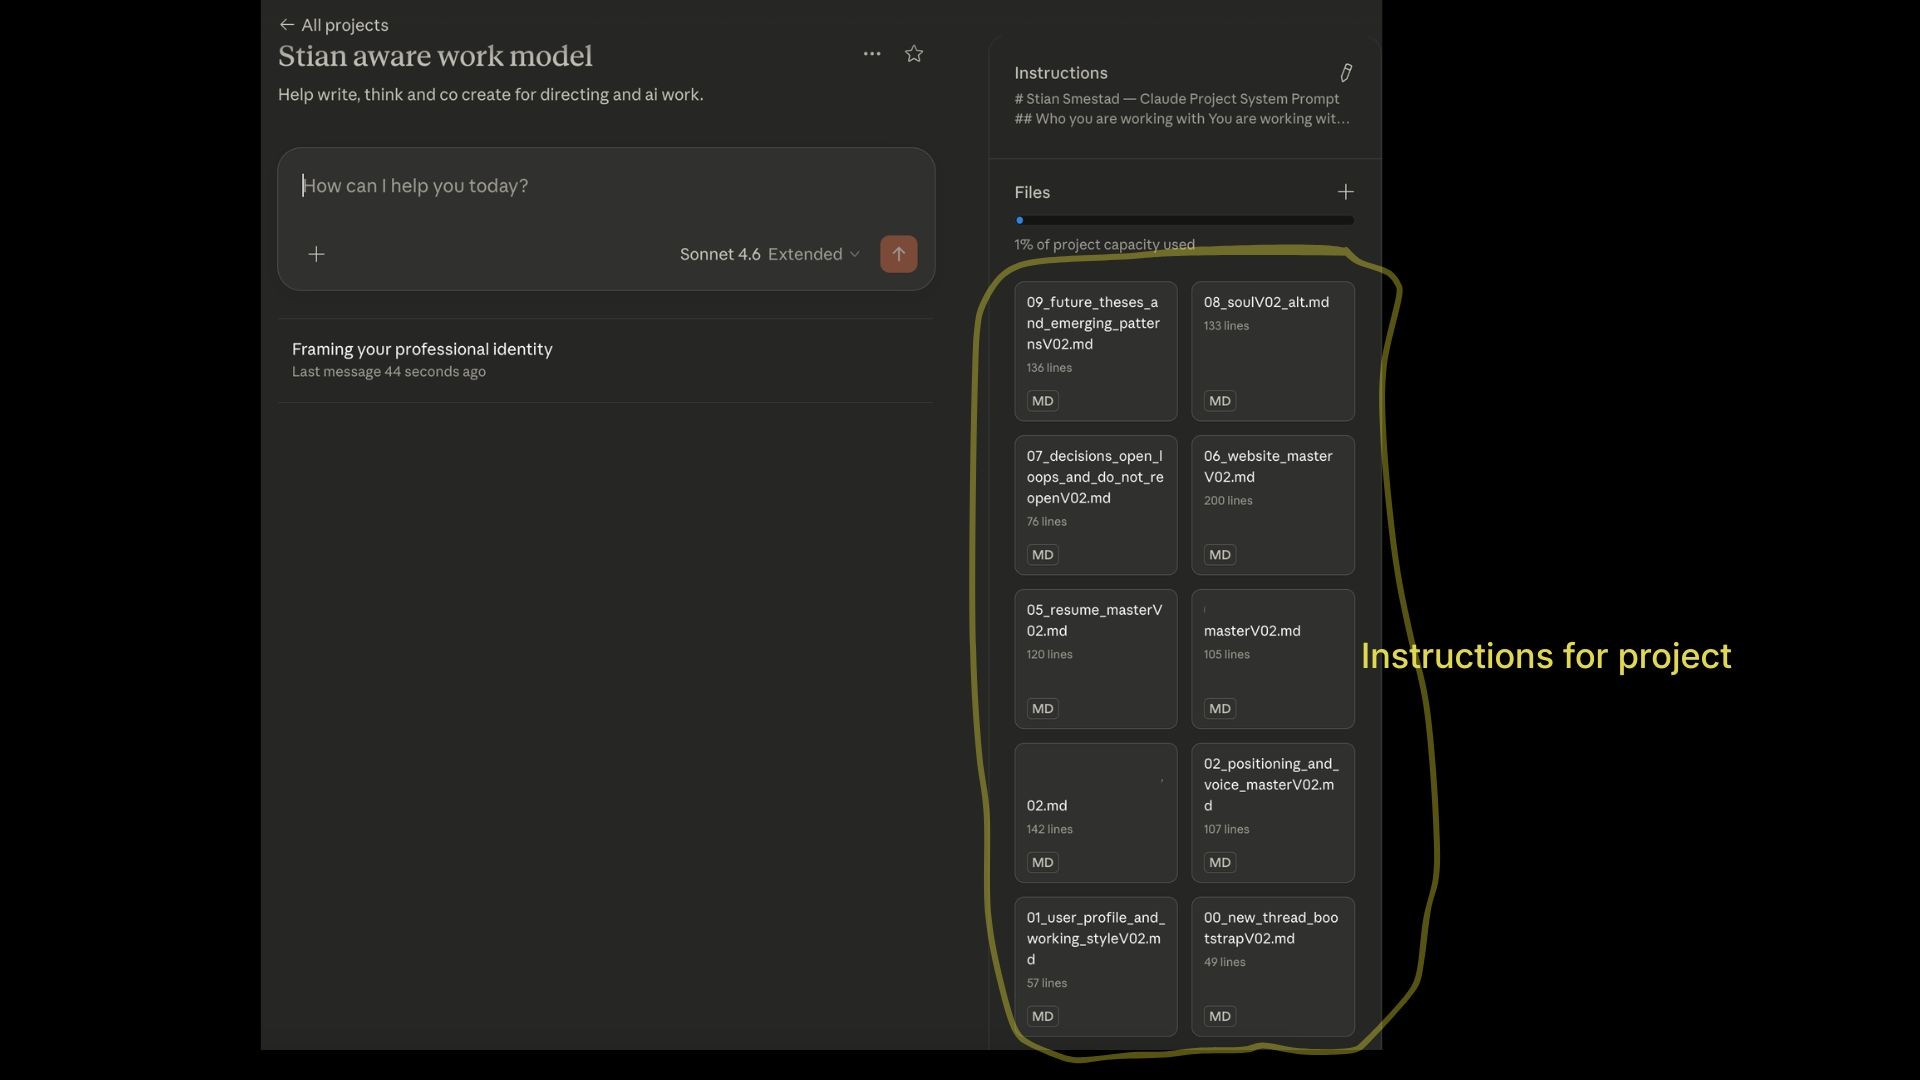Click the chevron next to Extended
The image size is (1920, 1080).
[x=855, y=254]
